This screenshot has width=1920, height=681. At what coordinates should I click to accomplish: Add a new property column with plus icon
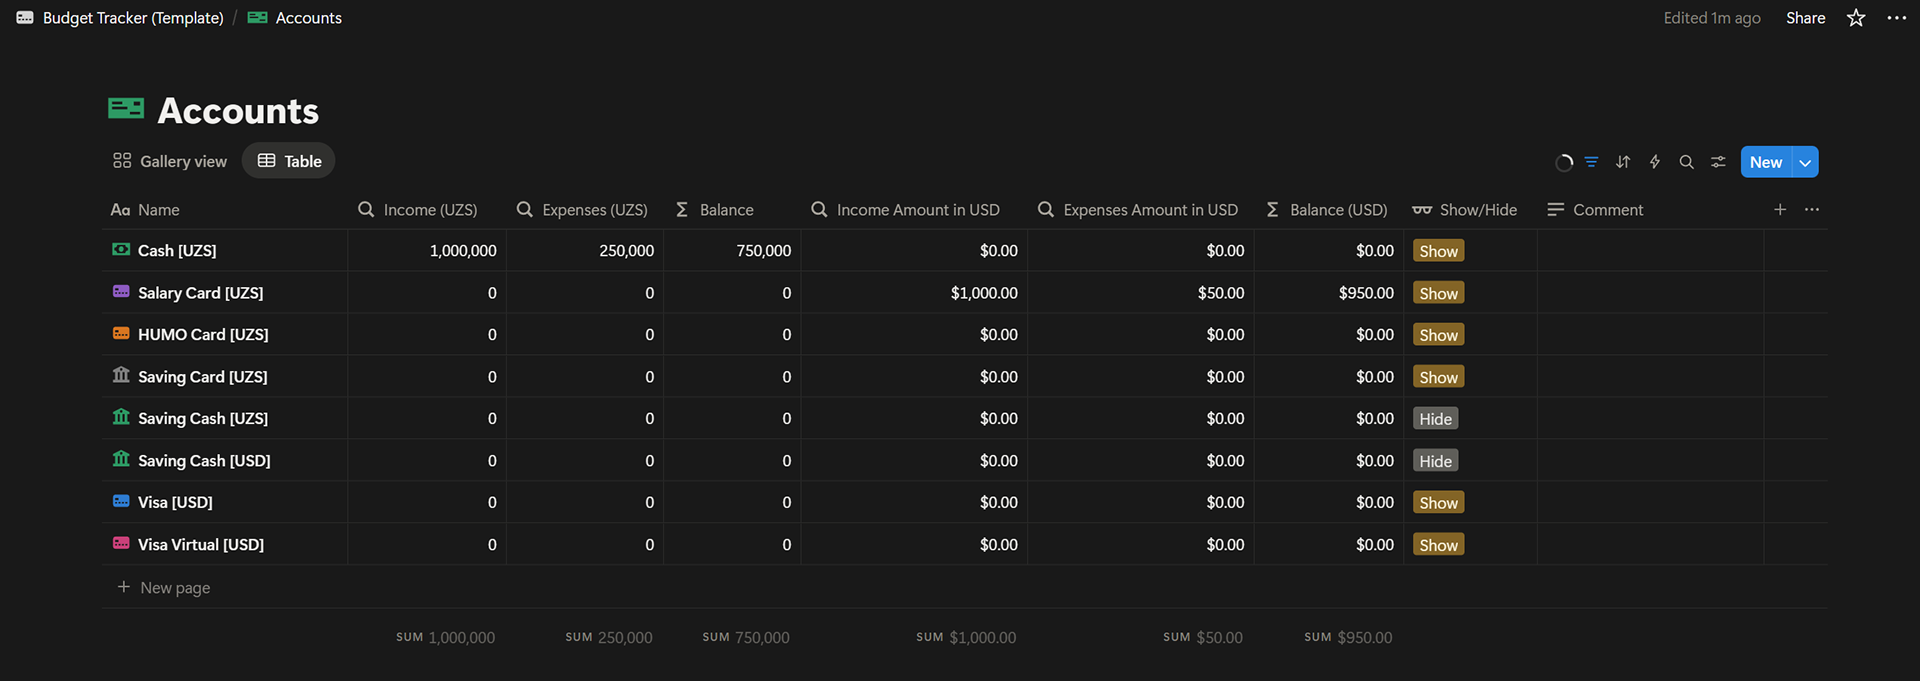pos(1780,209)
